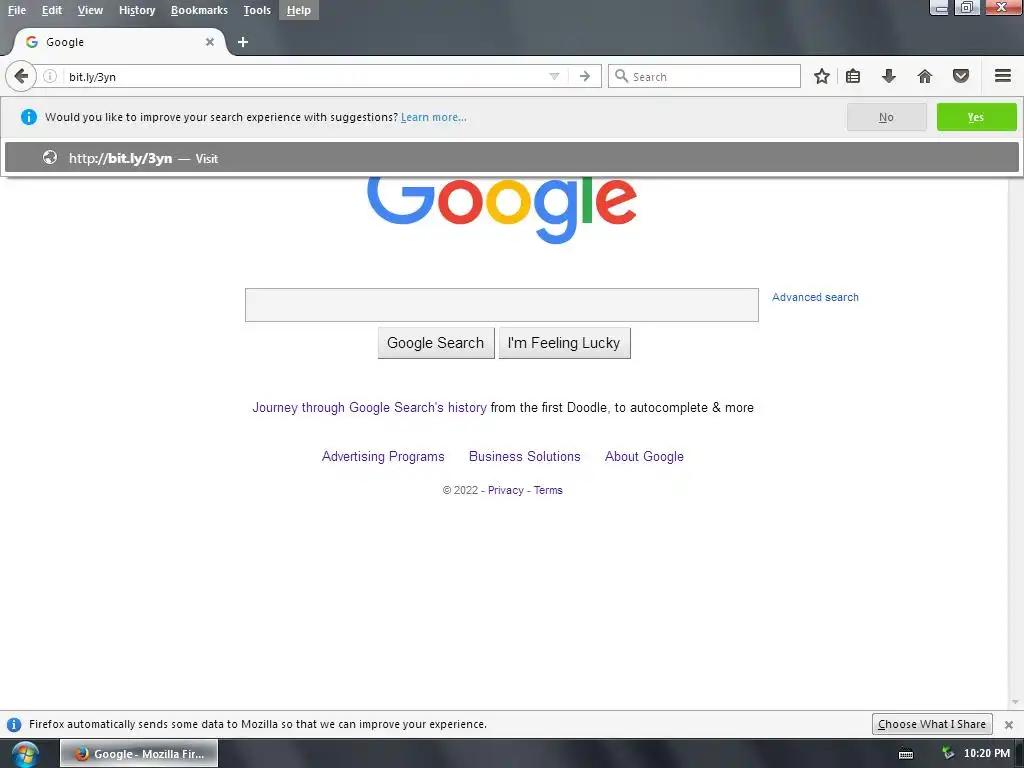Open the History menu
Image resolution: width=1024 pixels, height=768 pixels.
[x=137, y=10]
